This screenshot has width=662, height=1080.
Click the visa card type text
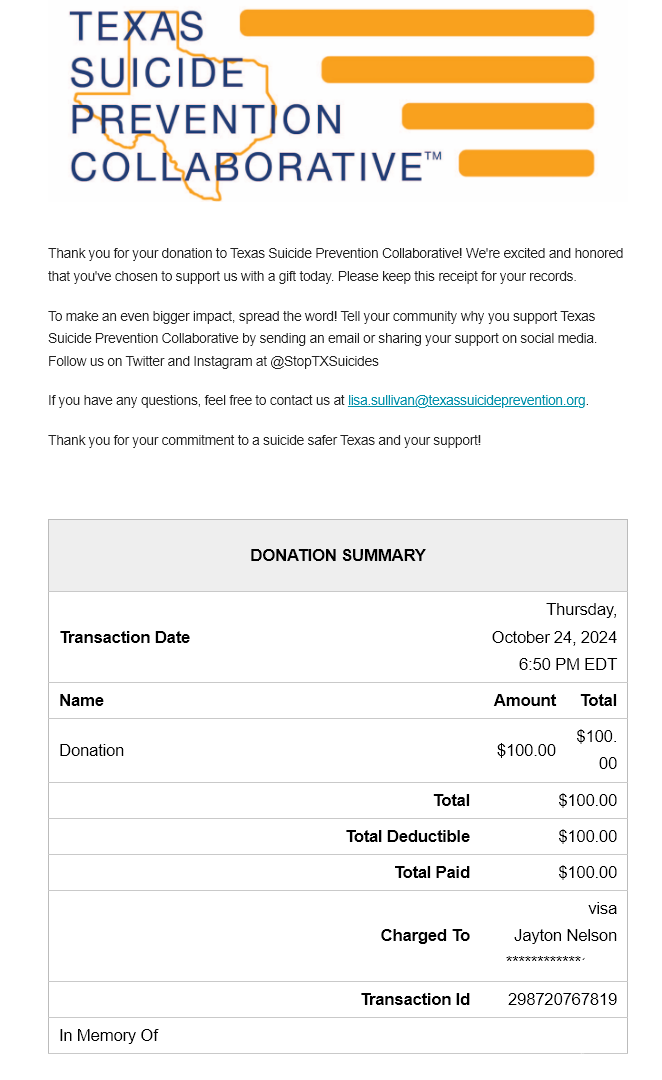[x=602, y=908]
